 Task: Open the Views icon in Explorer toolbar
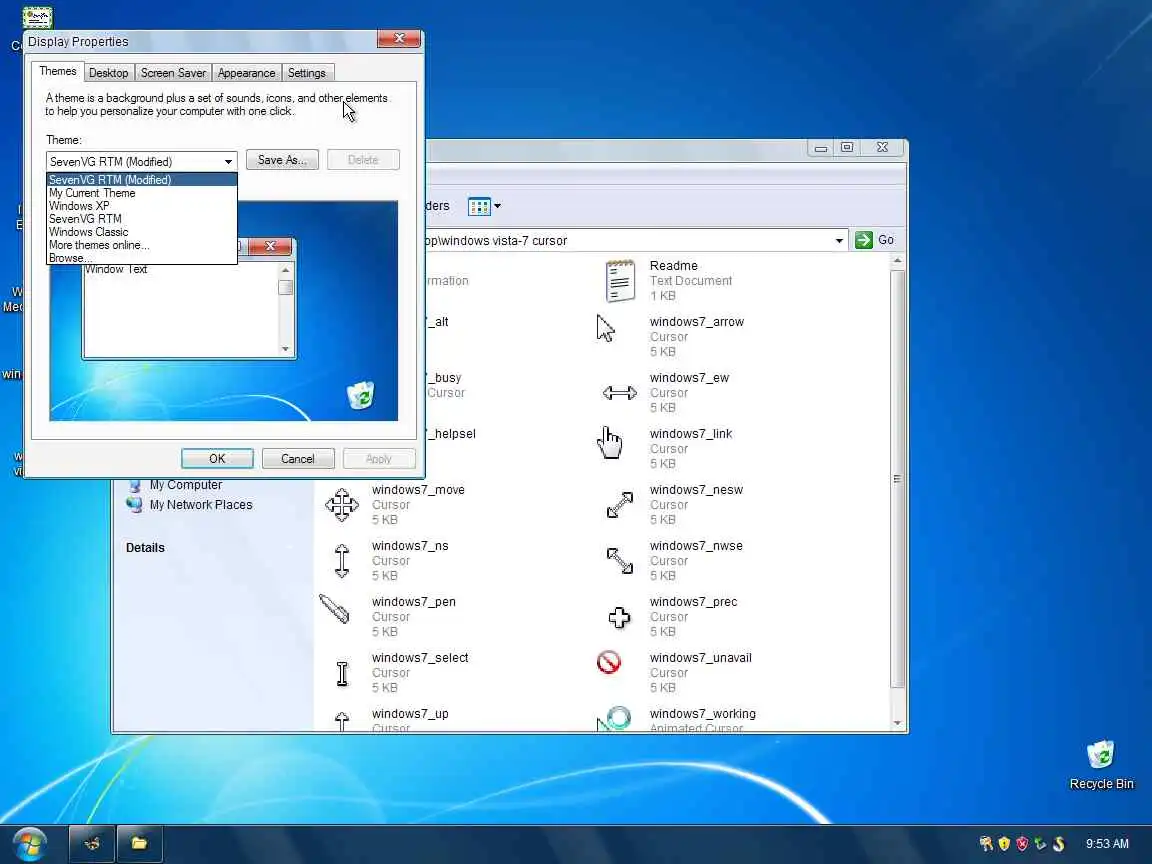click(479, 206)
